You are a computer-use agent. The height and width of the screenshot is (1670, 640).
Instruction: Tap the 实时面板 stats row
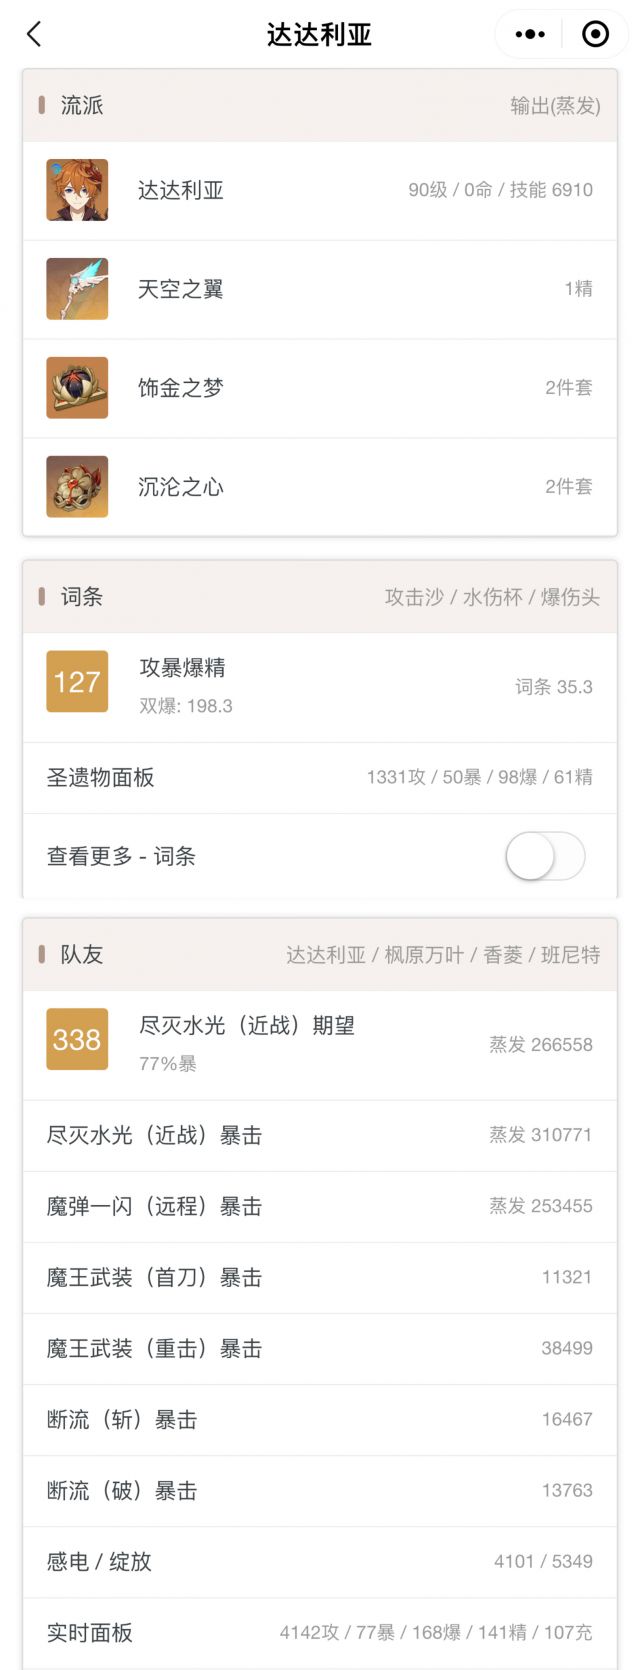click(x=320, y=1633)
